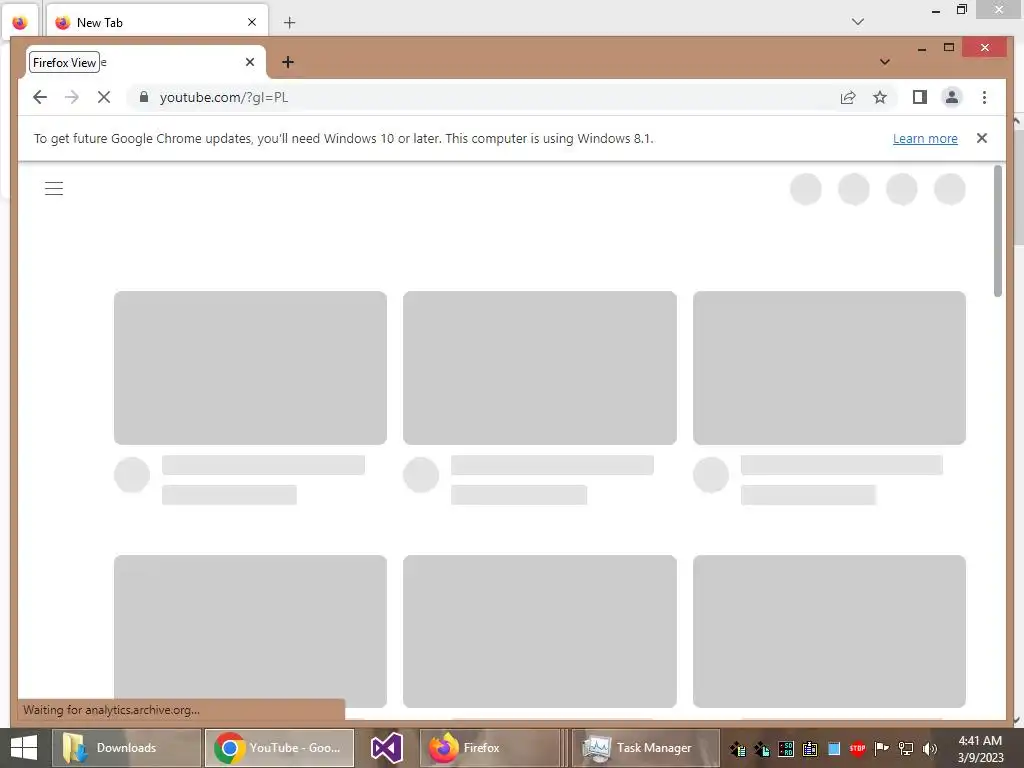Open Action Center flag tray icon
The height and width of the screenshot is (768, 1024).
tap(882, 748)
